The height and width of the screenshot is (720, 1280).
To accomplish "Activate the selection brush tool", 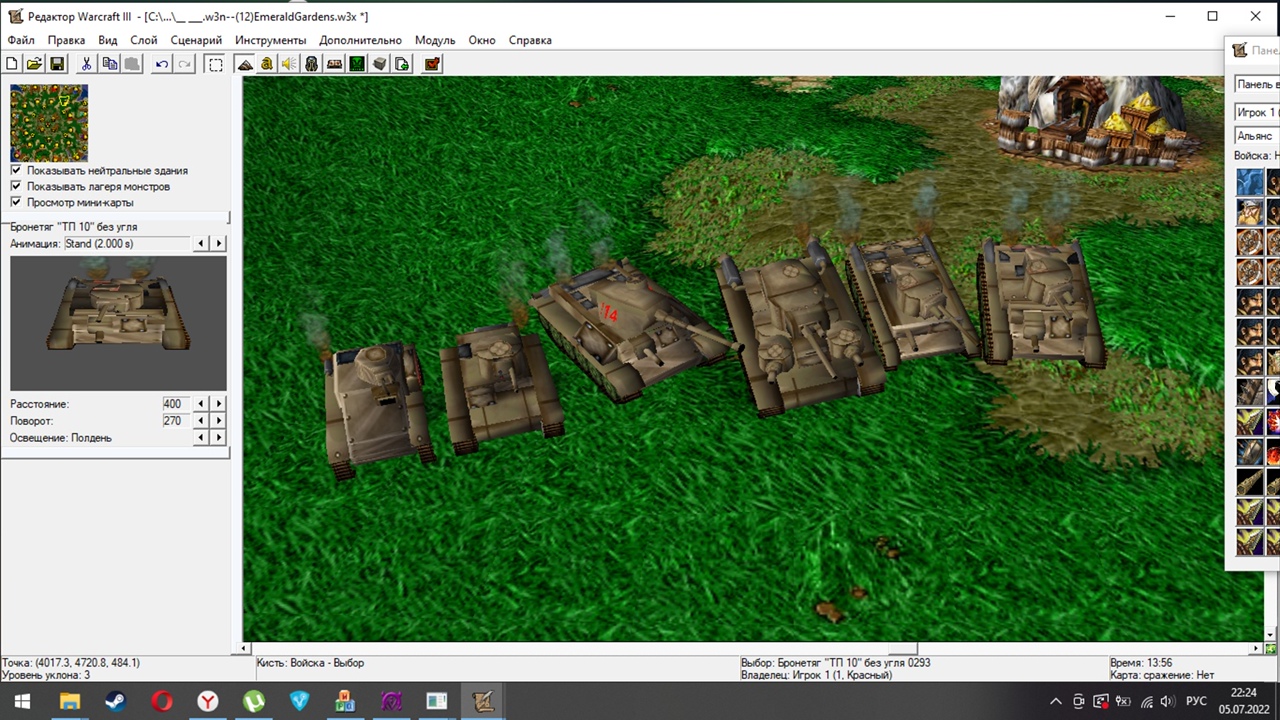I will [215, 64].
